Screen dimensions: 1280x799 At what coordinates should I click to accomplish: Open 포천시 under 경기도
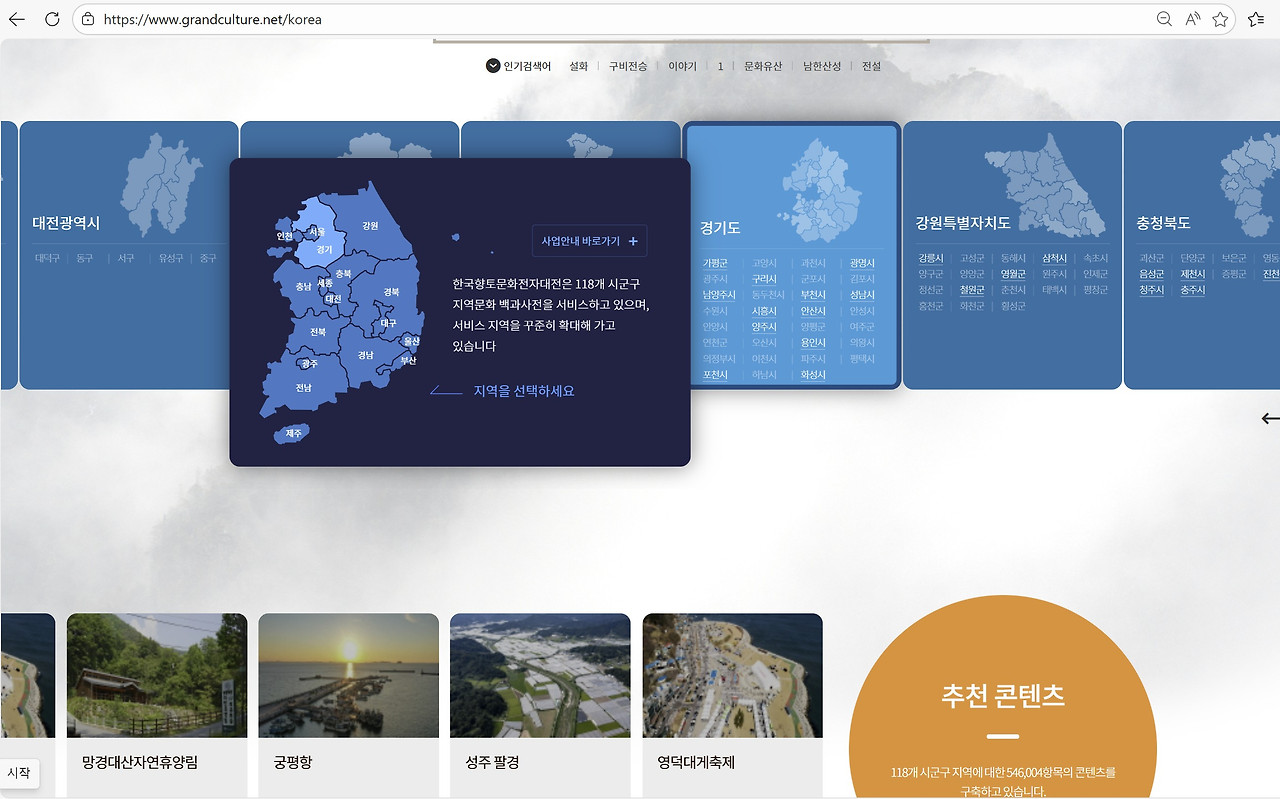click(x=715, y=375)
